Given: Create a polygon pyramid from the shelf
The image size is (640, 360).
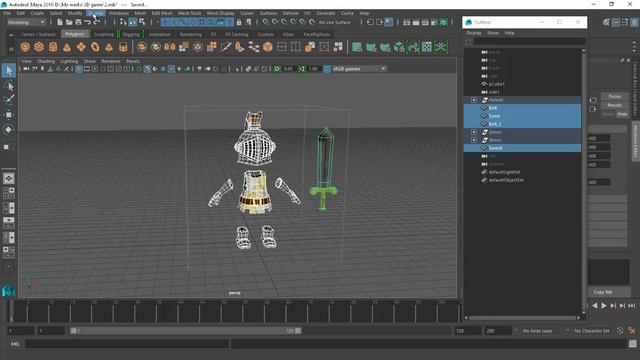Looking at the screenshot, I should click(x=109, y=47).
